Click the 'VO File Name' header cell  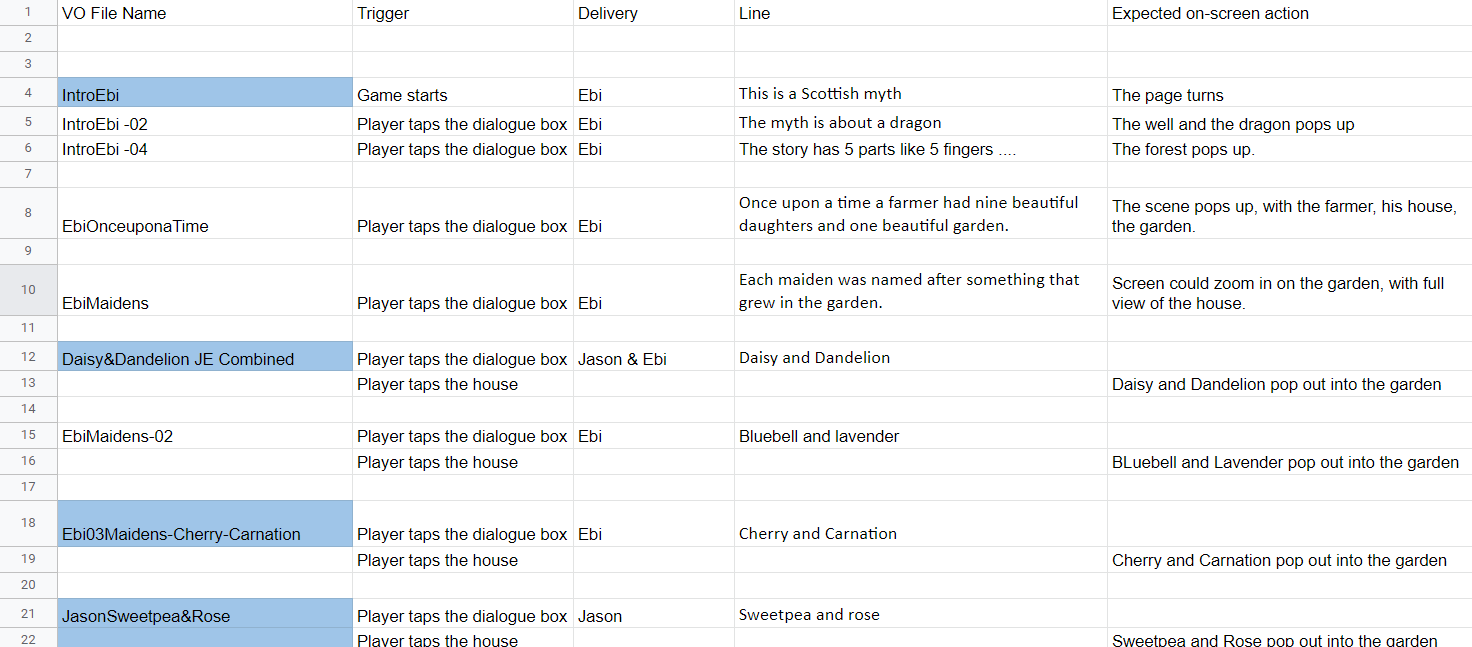pos(205,13)
